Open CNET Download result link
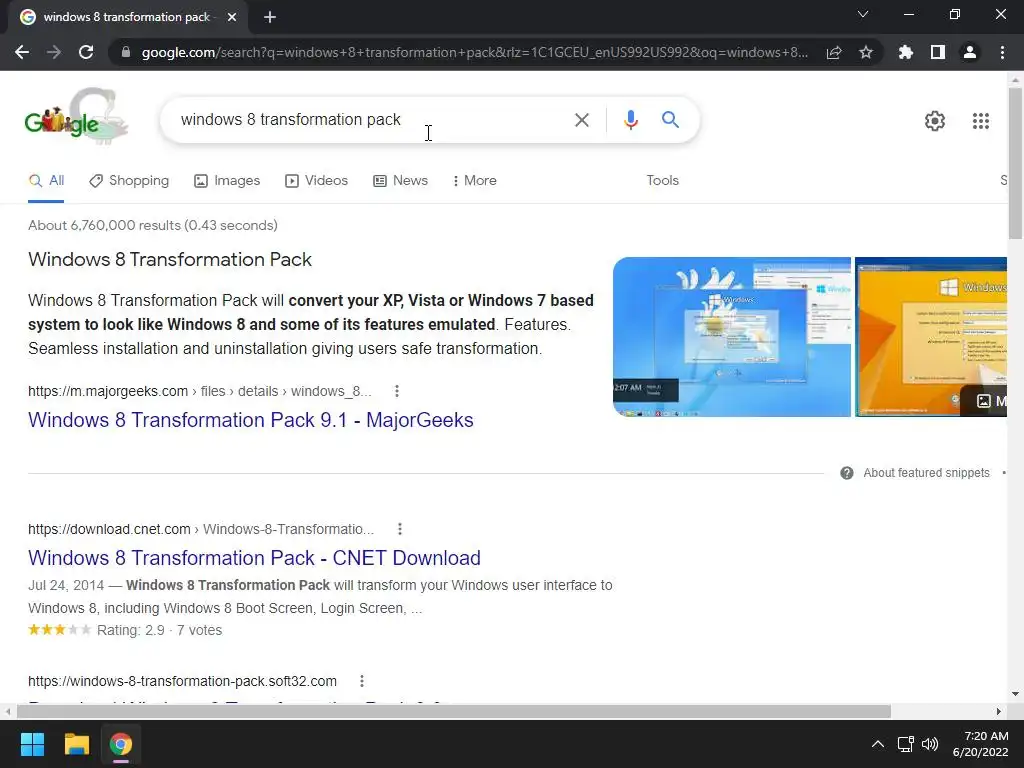 (x=254, y=558)
